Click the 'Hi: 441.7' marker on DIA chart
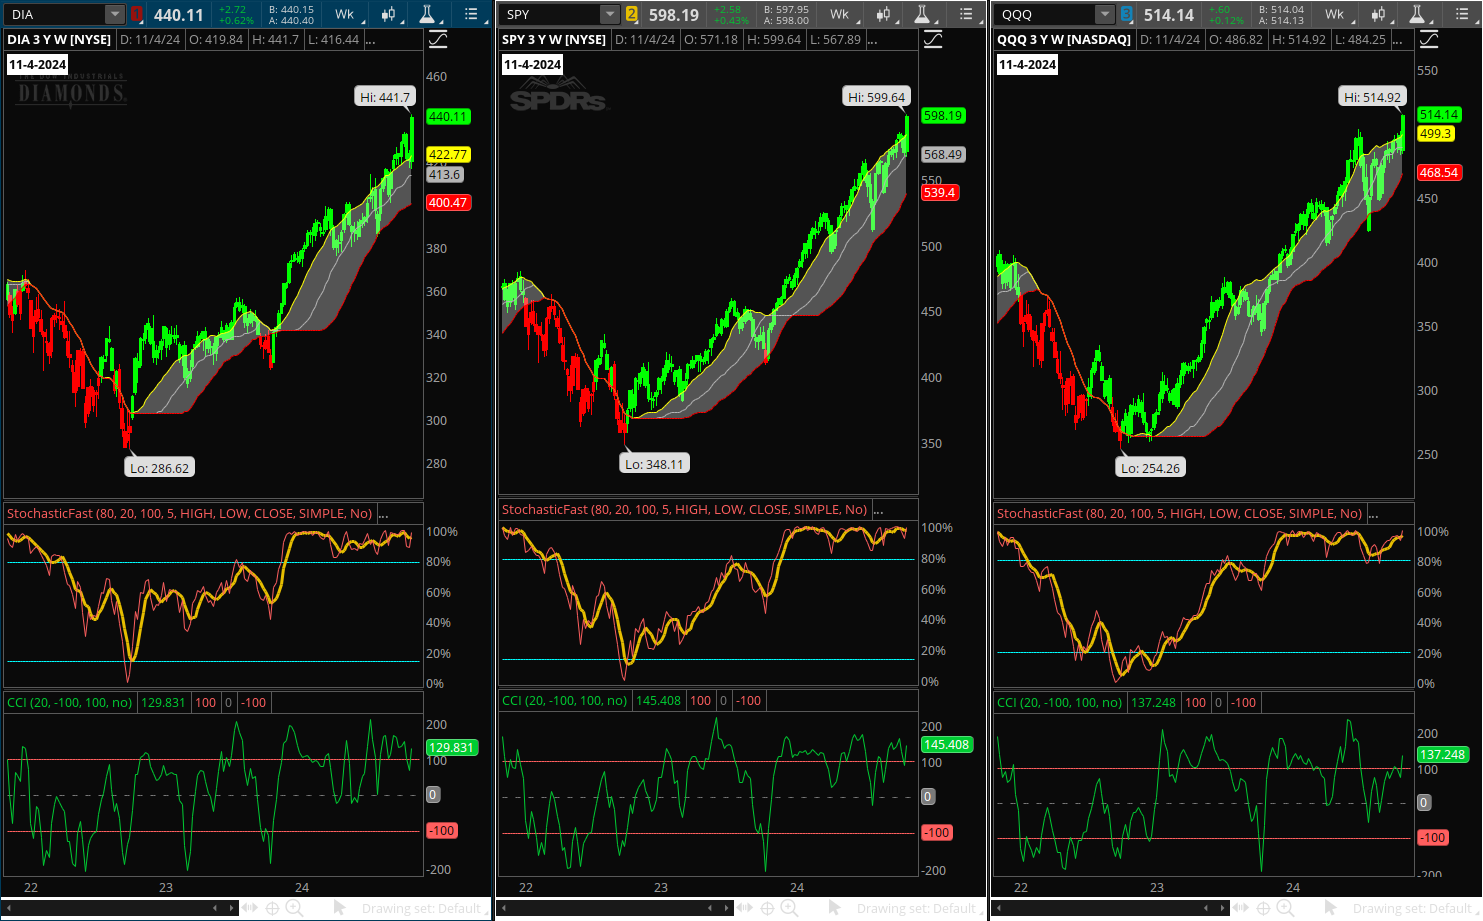 pyautogui.click(x=385, y=97)
